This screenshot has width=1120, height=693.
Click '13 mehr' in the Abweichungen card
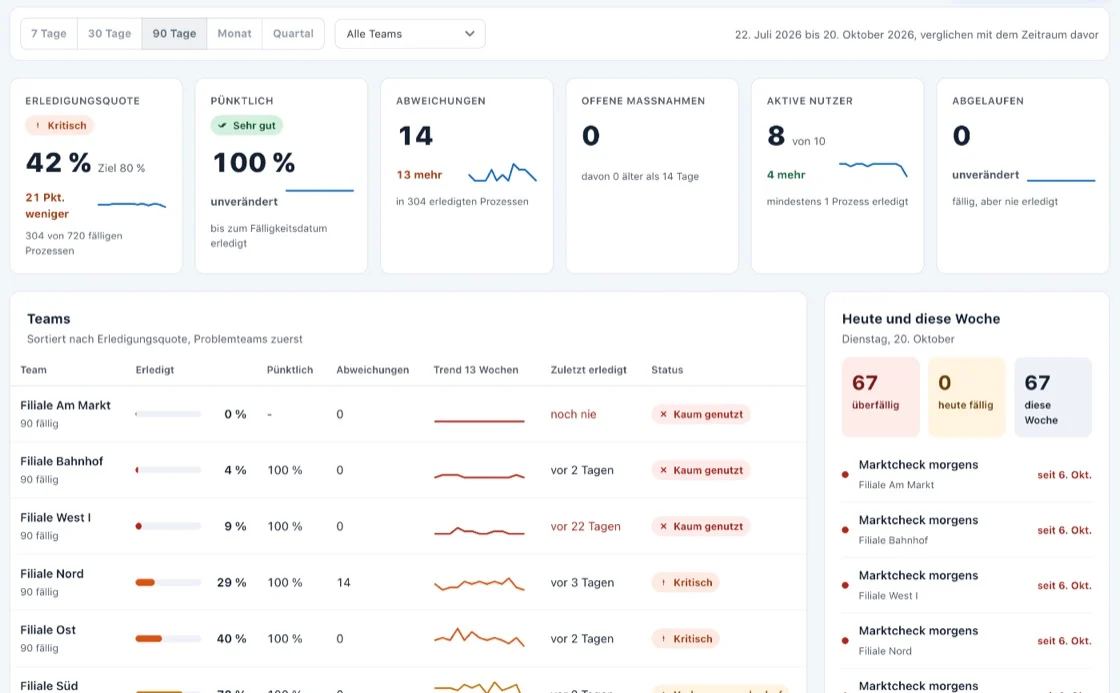[x=419, y=175]
